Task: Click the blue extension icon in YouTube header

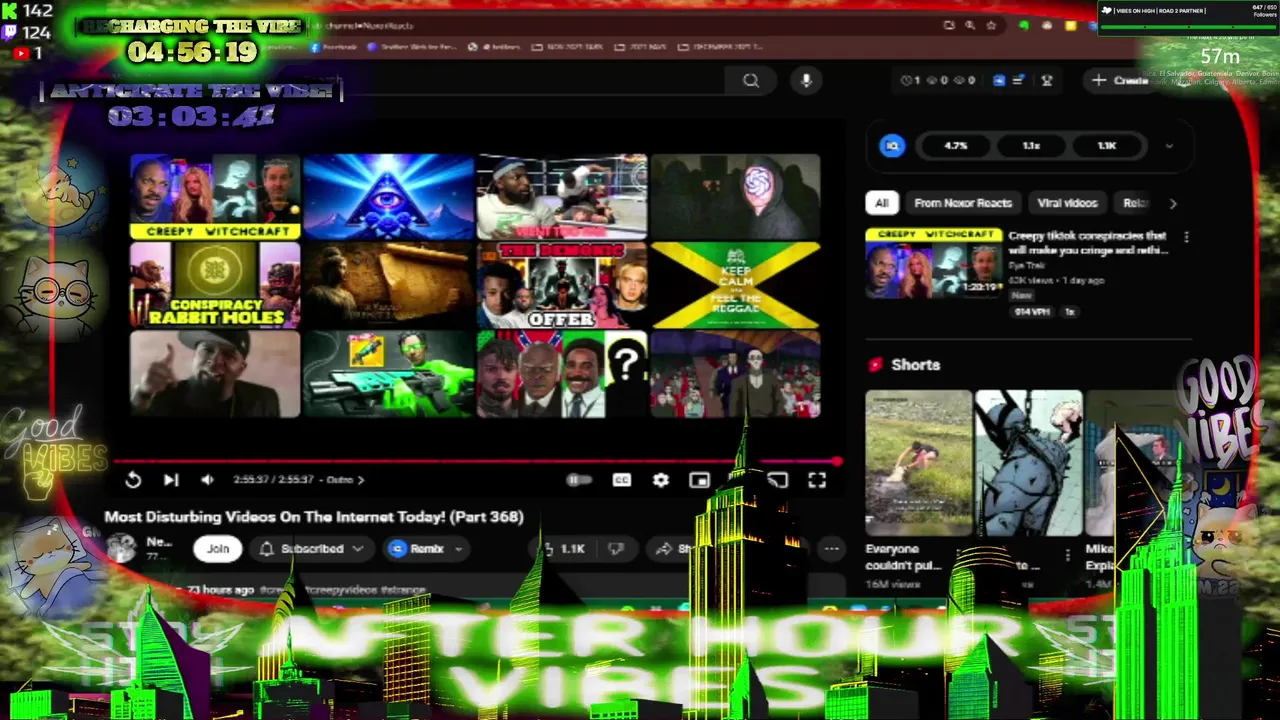Action: (x=998, y=80)
